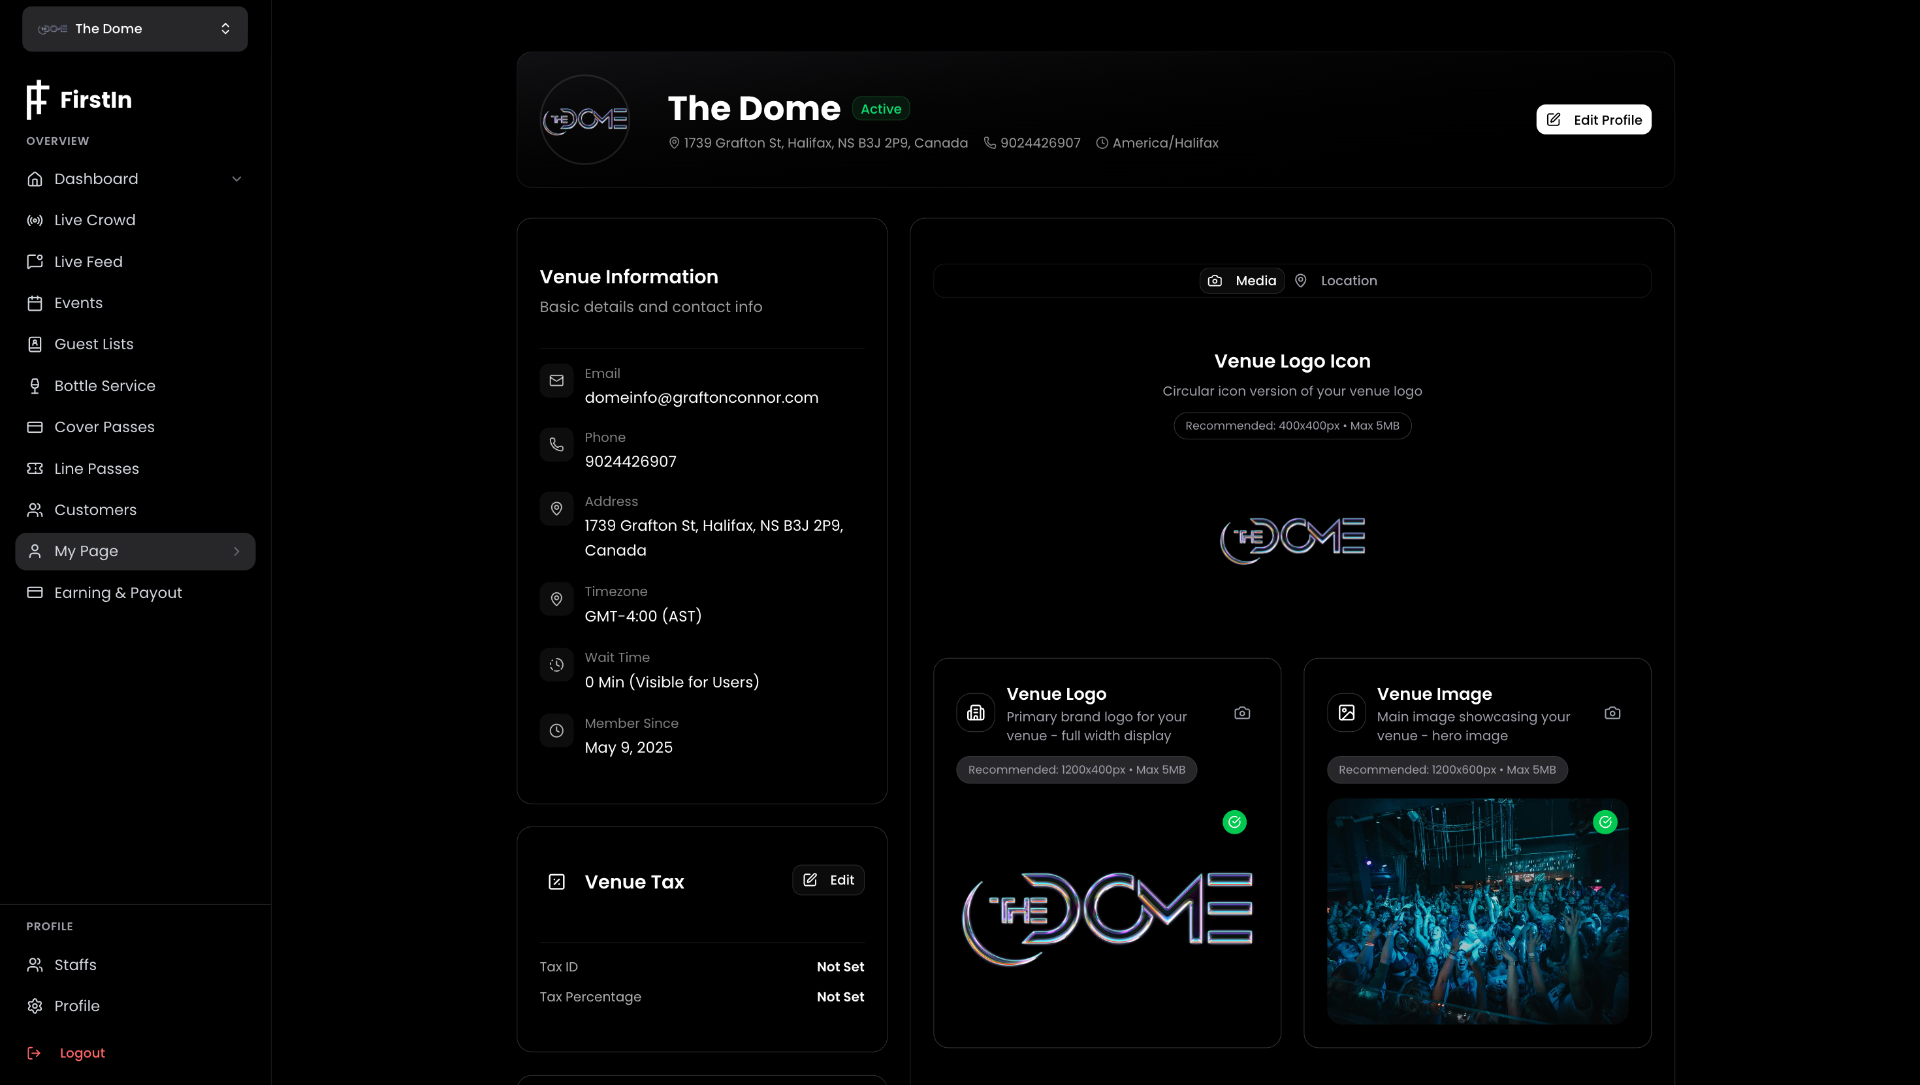Open the venue selector dropdown showing The Dome

[134, 28]
